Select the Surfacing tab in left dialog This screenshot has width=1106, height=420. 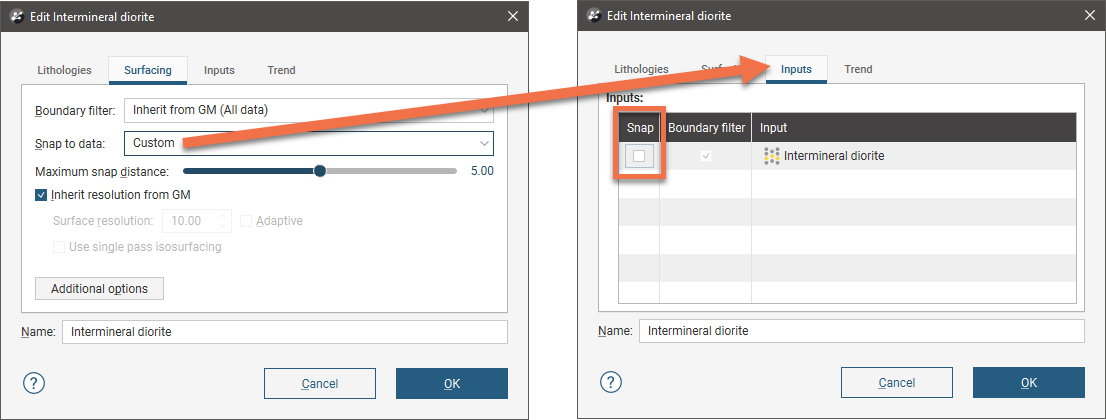tap(148, 70)
